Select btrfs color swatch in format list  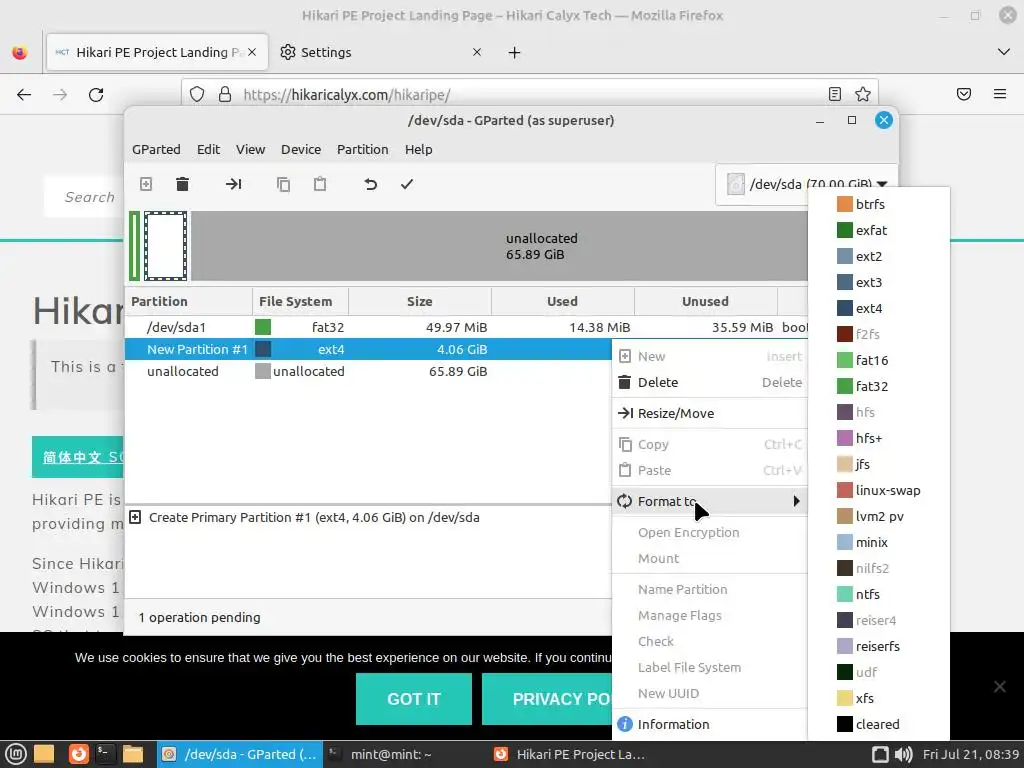845,204
